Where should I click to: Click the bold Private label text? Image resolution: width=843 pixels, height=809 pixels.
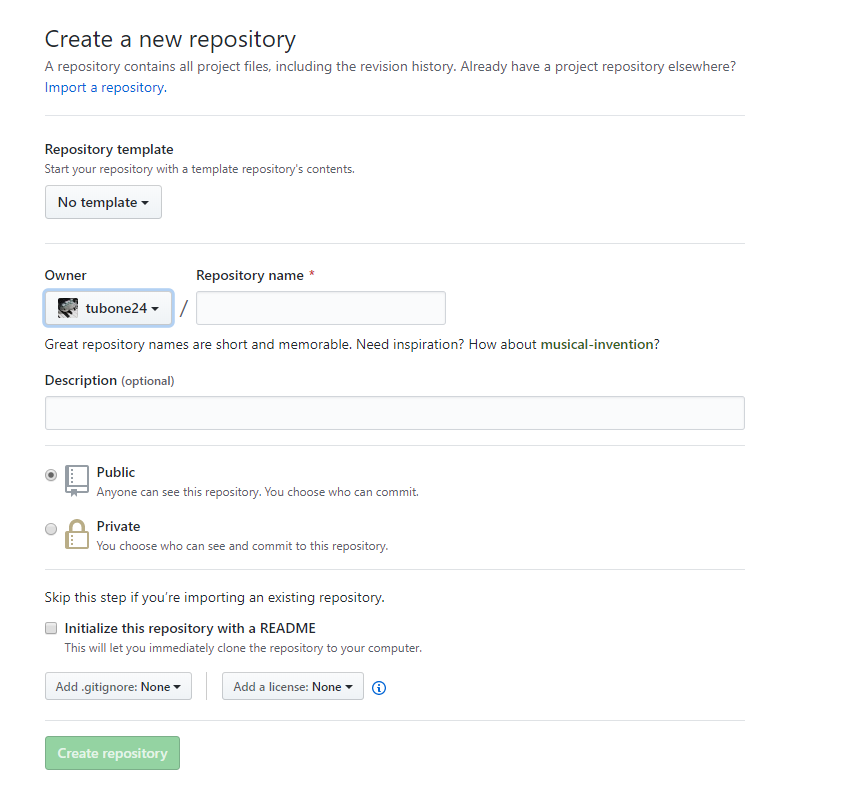coord(118,525)
